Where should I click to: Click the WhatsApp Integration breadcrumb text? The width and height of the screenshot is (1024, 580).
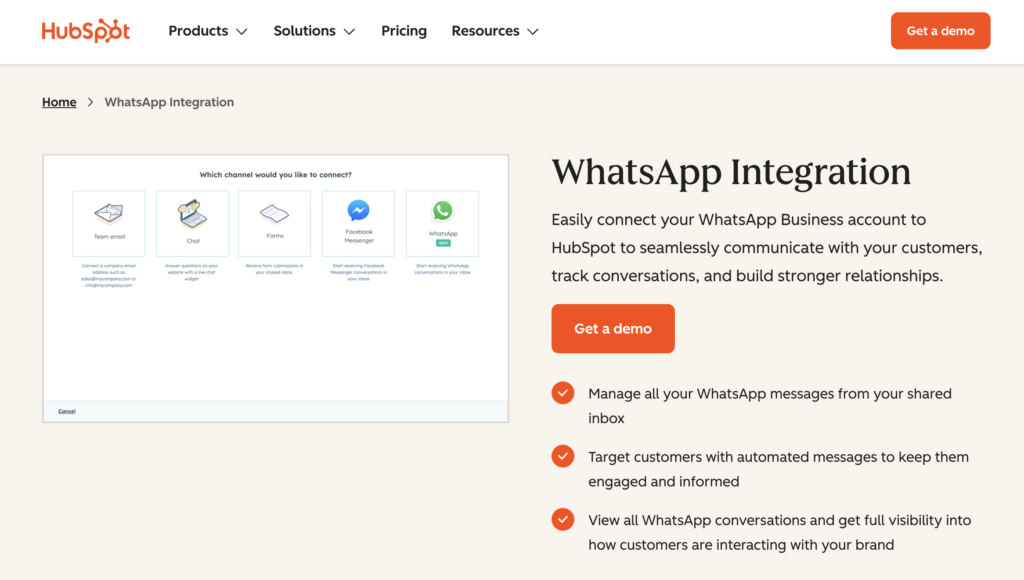click(169, 102)
